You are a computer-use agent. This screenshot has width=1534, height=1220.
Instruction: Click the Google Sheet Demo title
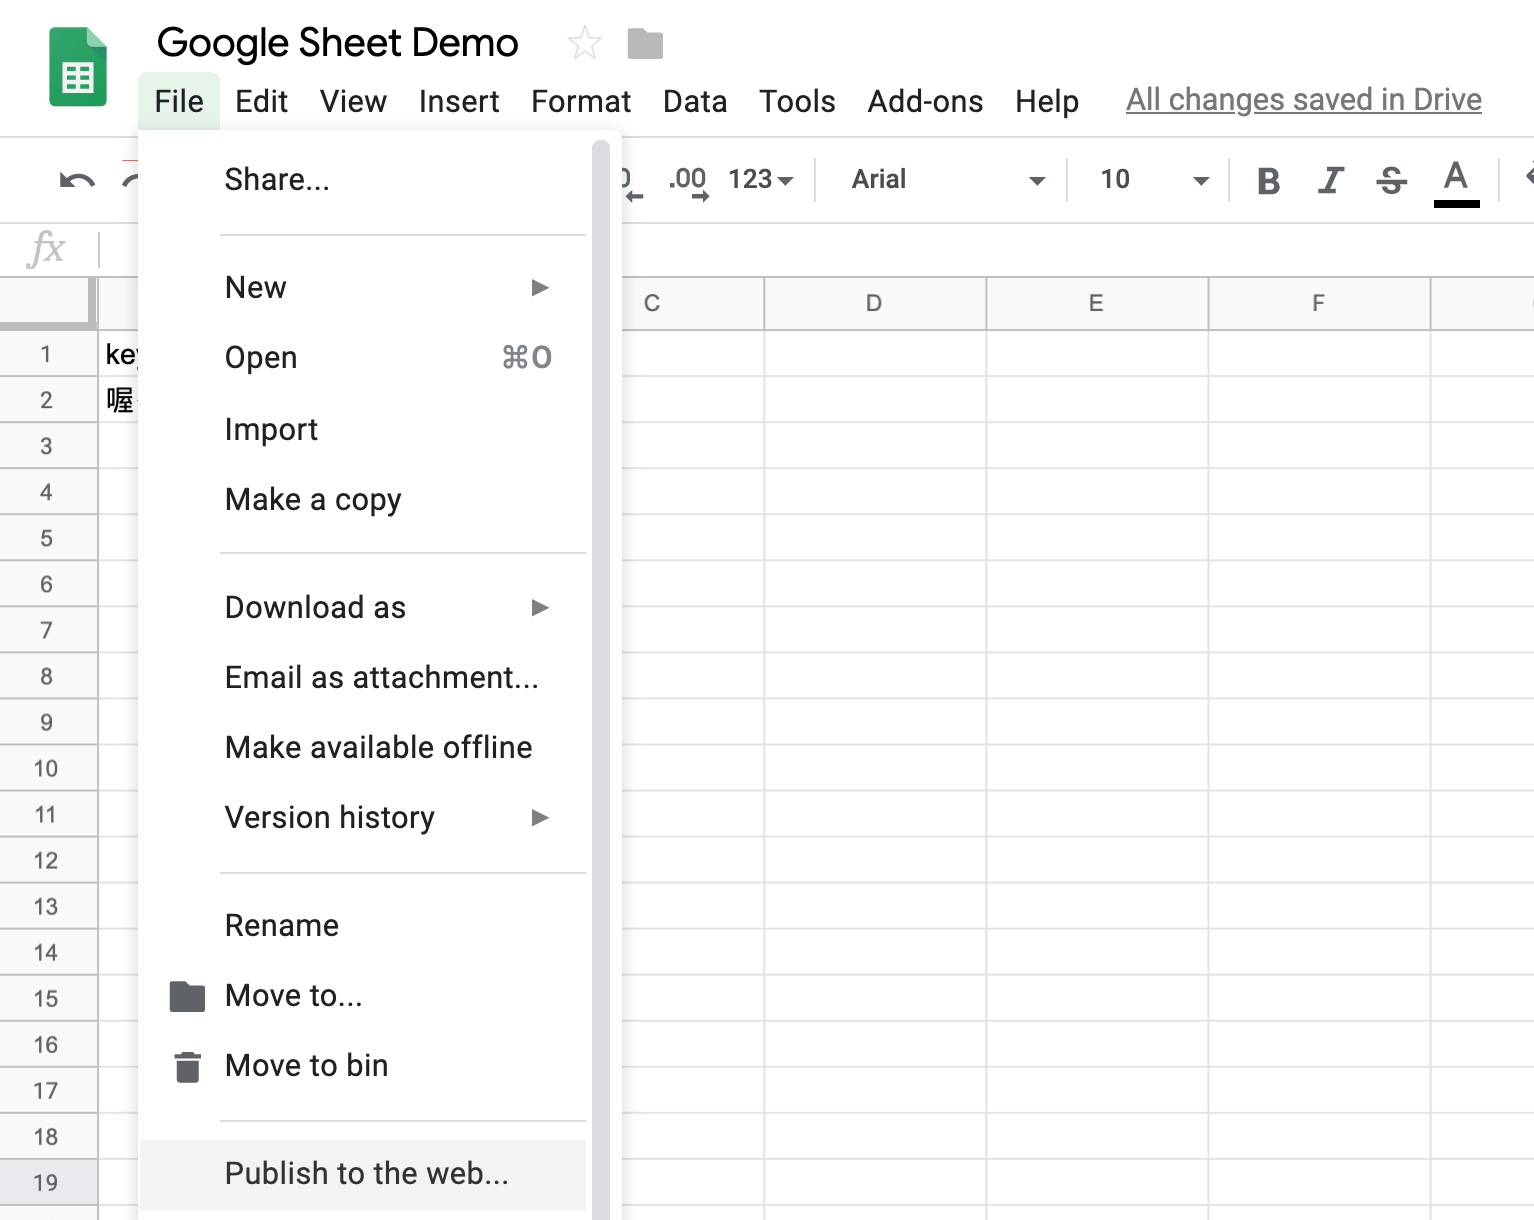click(x=338, y=43)
